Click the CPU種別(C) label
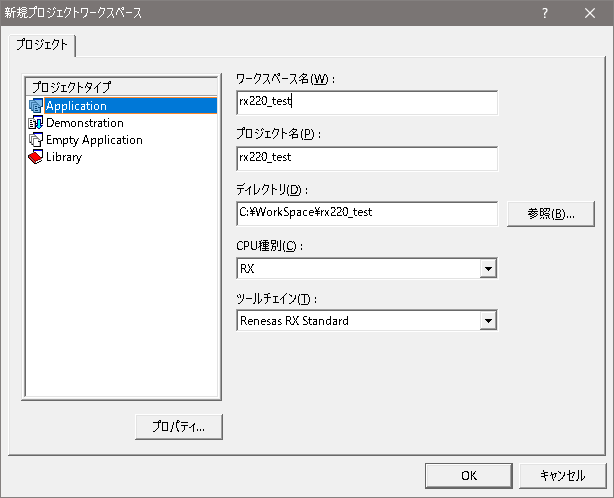This screenshot has width=614, height=498. [x=269, y=246]
